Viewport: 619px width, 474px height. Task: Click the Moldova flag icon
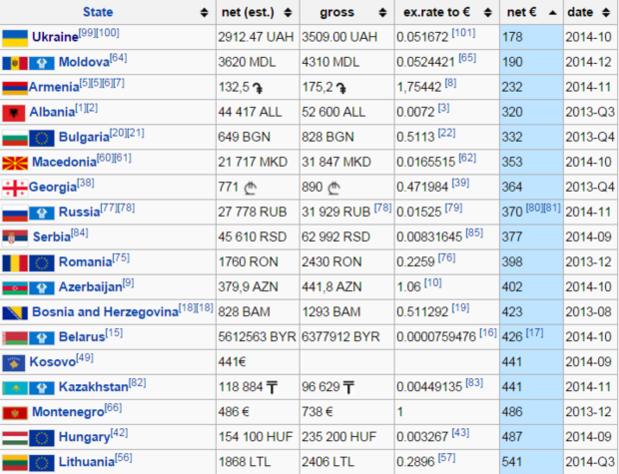[x=15, y=63]
